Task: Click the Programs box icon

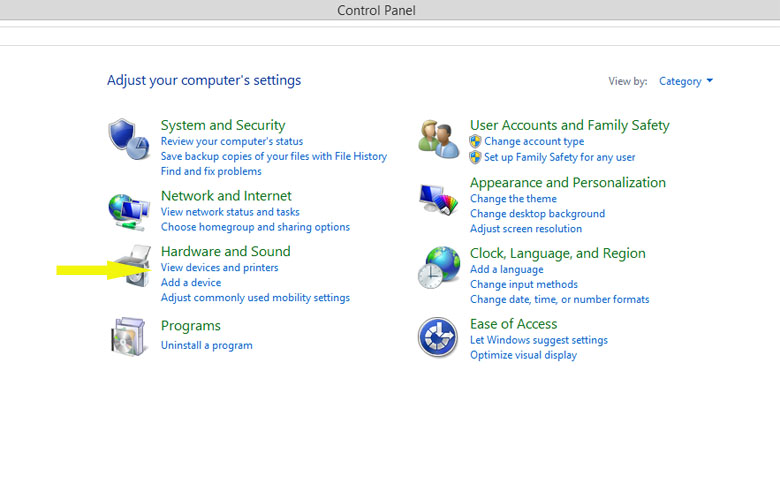Action: pyautogui.click(x=128, y=336)
